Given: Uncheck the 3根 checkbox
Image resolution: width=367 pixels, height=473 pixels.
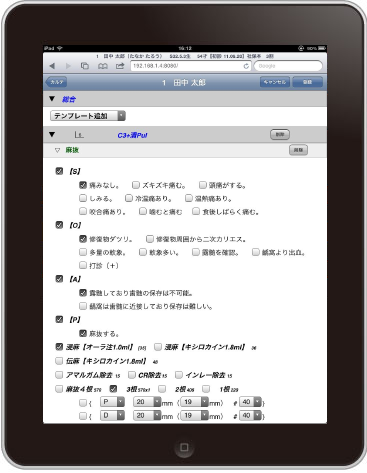Looking at the screenshot, I should [113, 389].
